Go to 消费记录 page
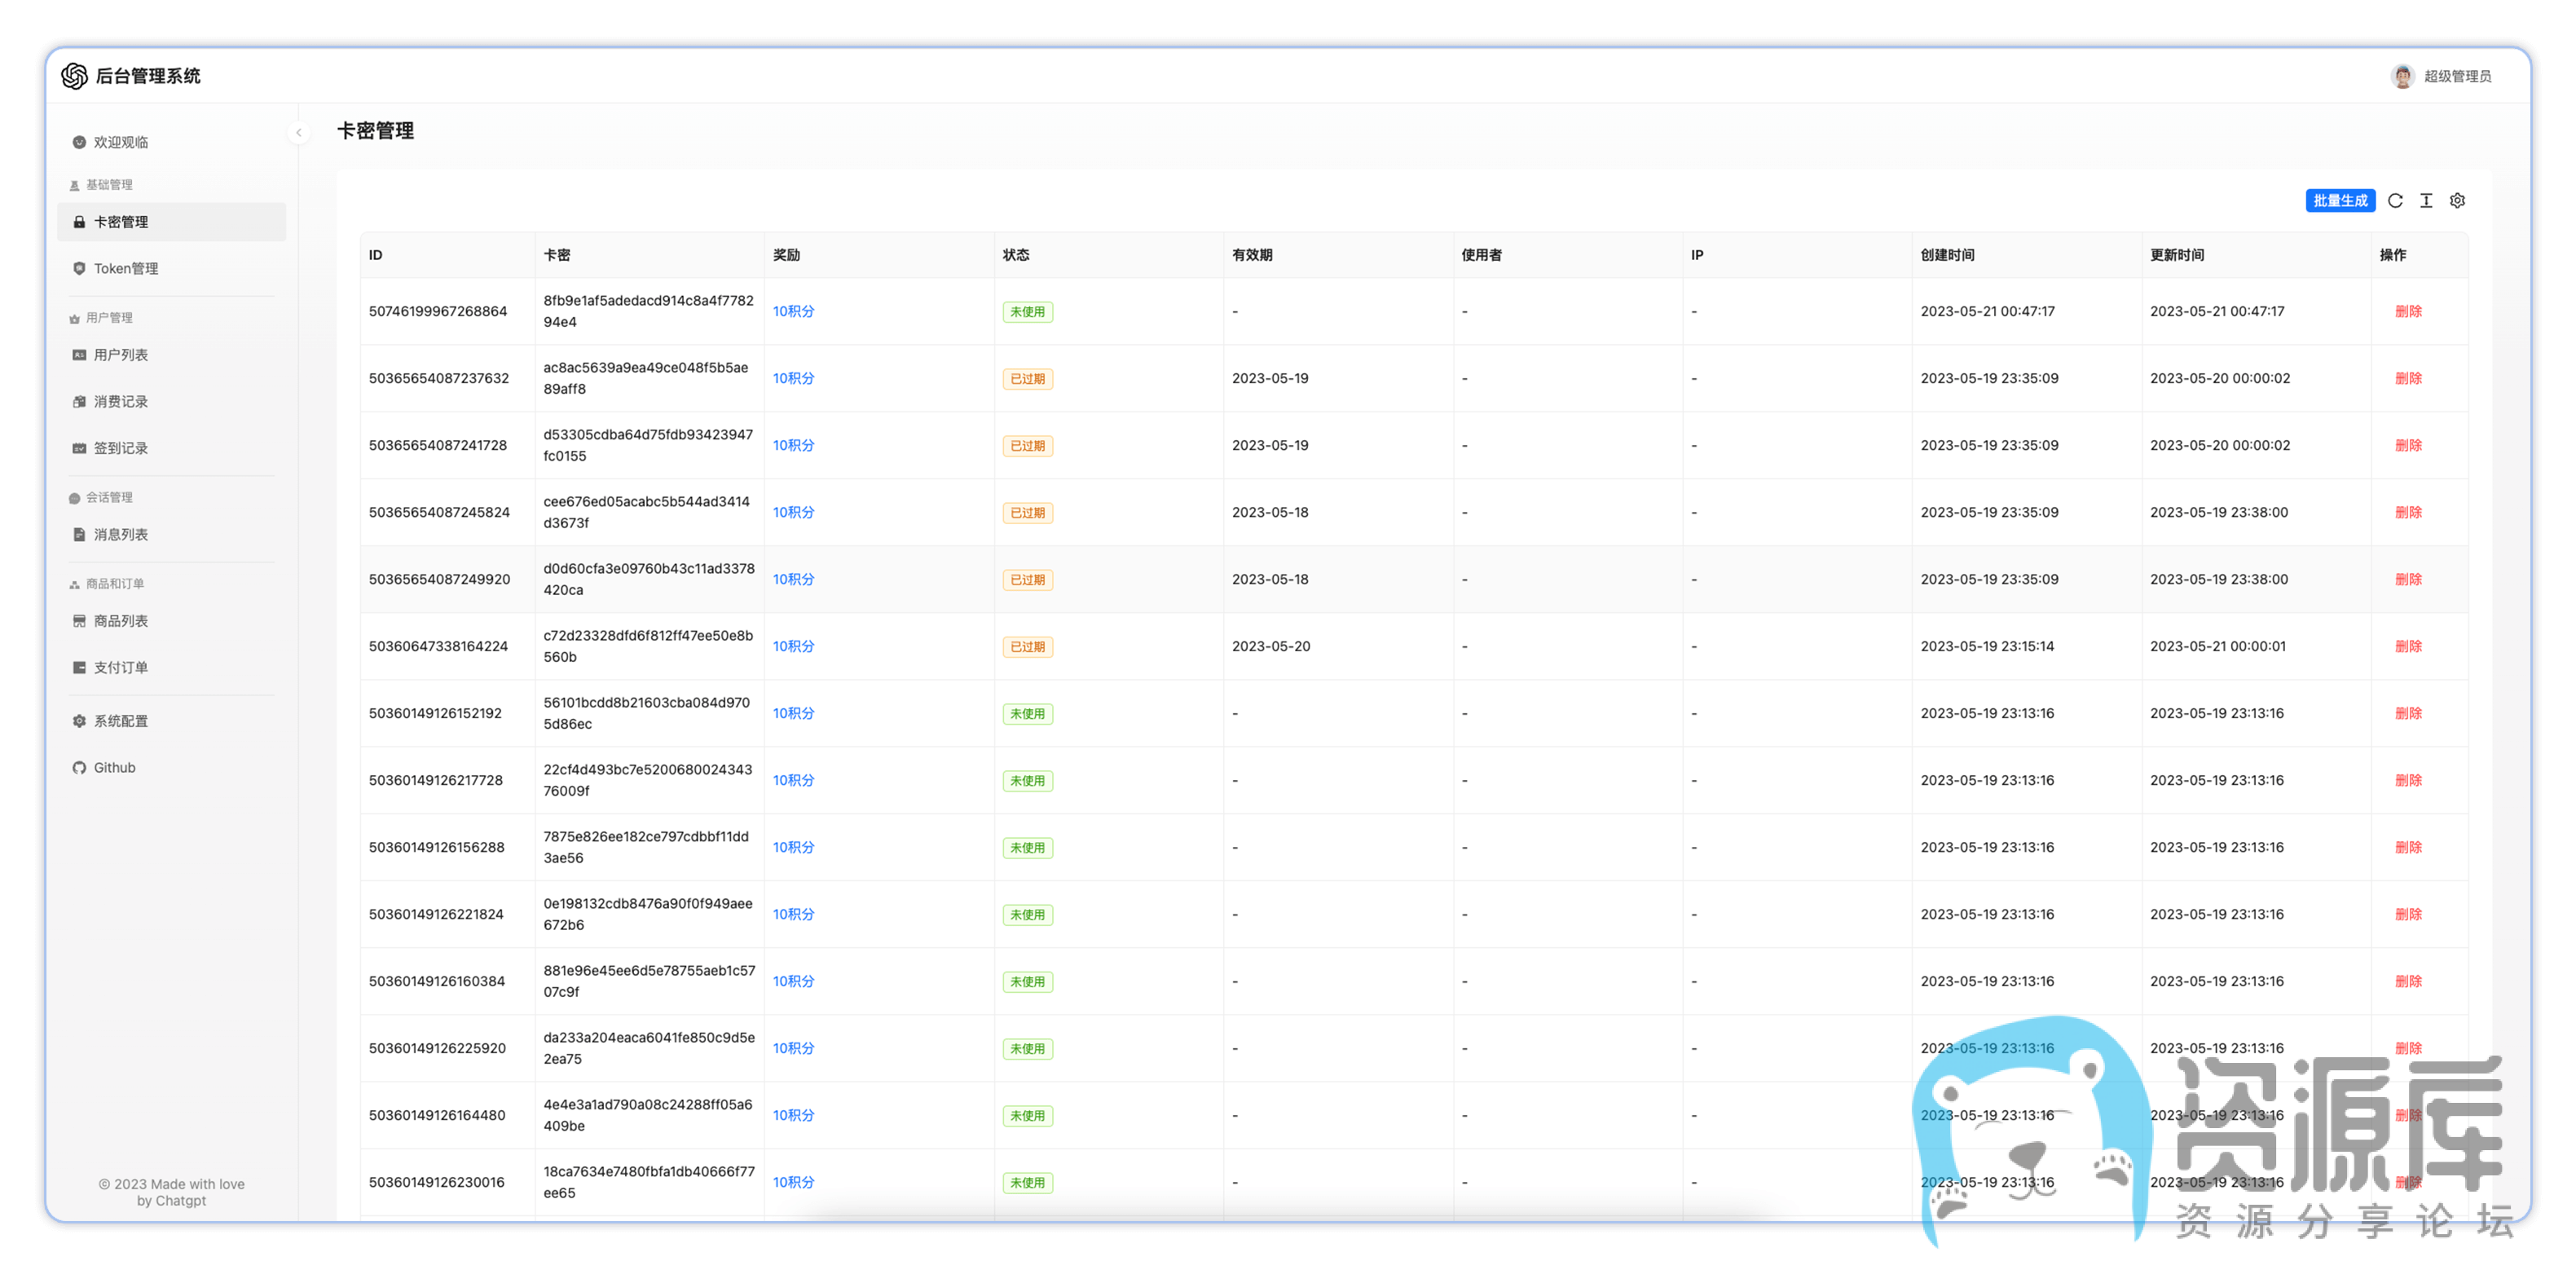 tap(121, 401)
